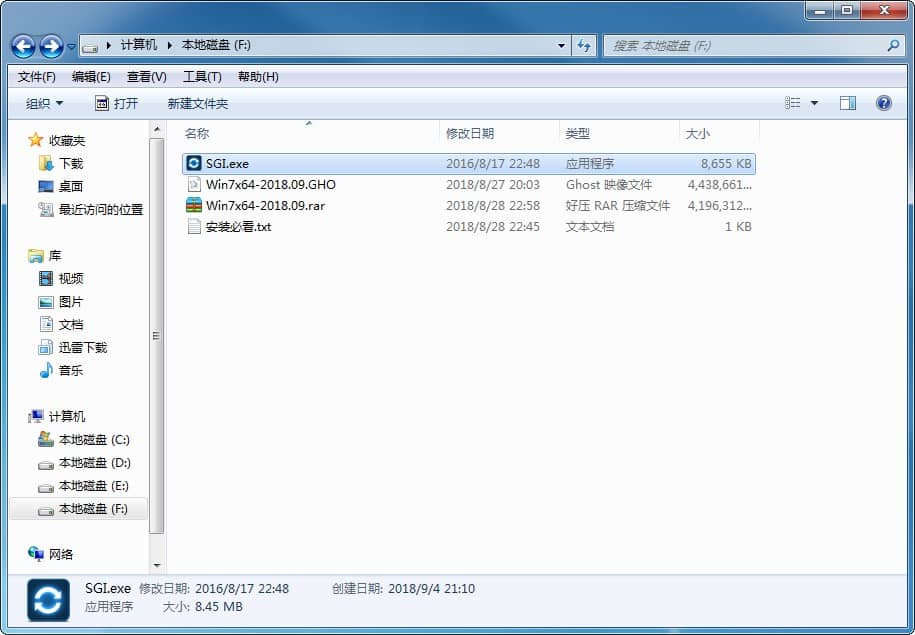
Task: Open the Help icon on the toolbar
Action: tap(883, 102)
